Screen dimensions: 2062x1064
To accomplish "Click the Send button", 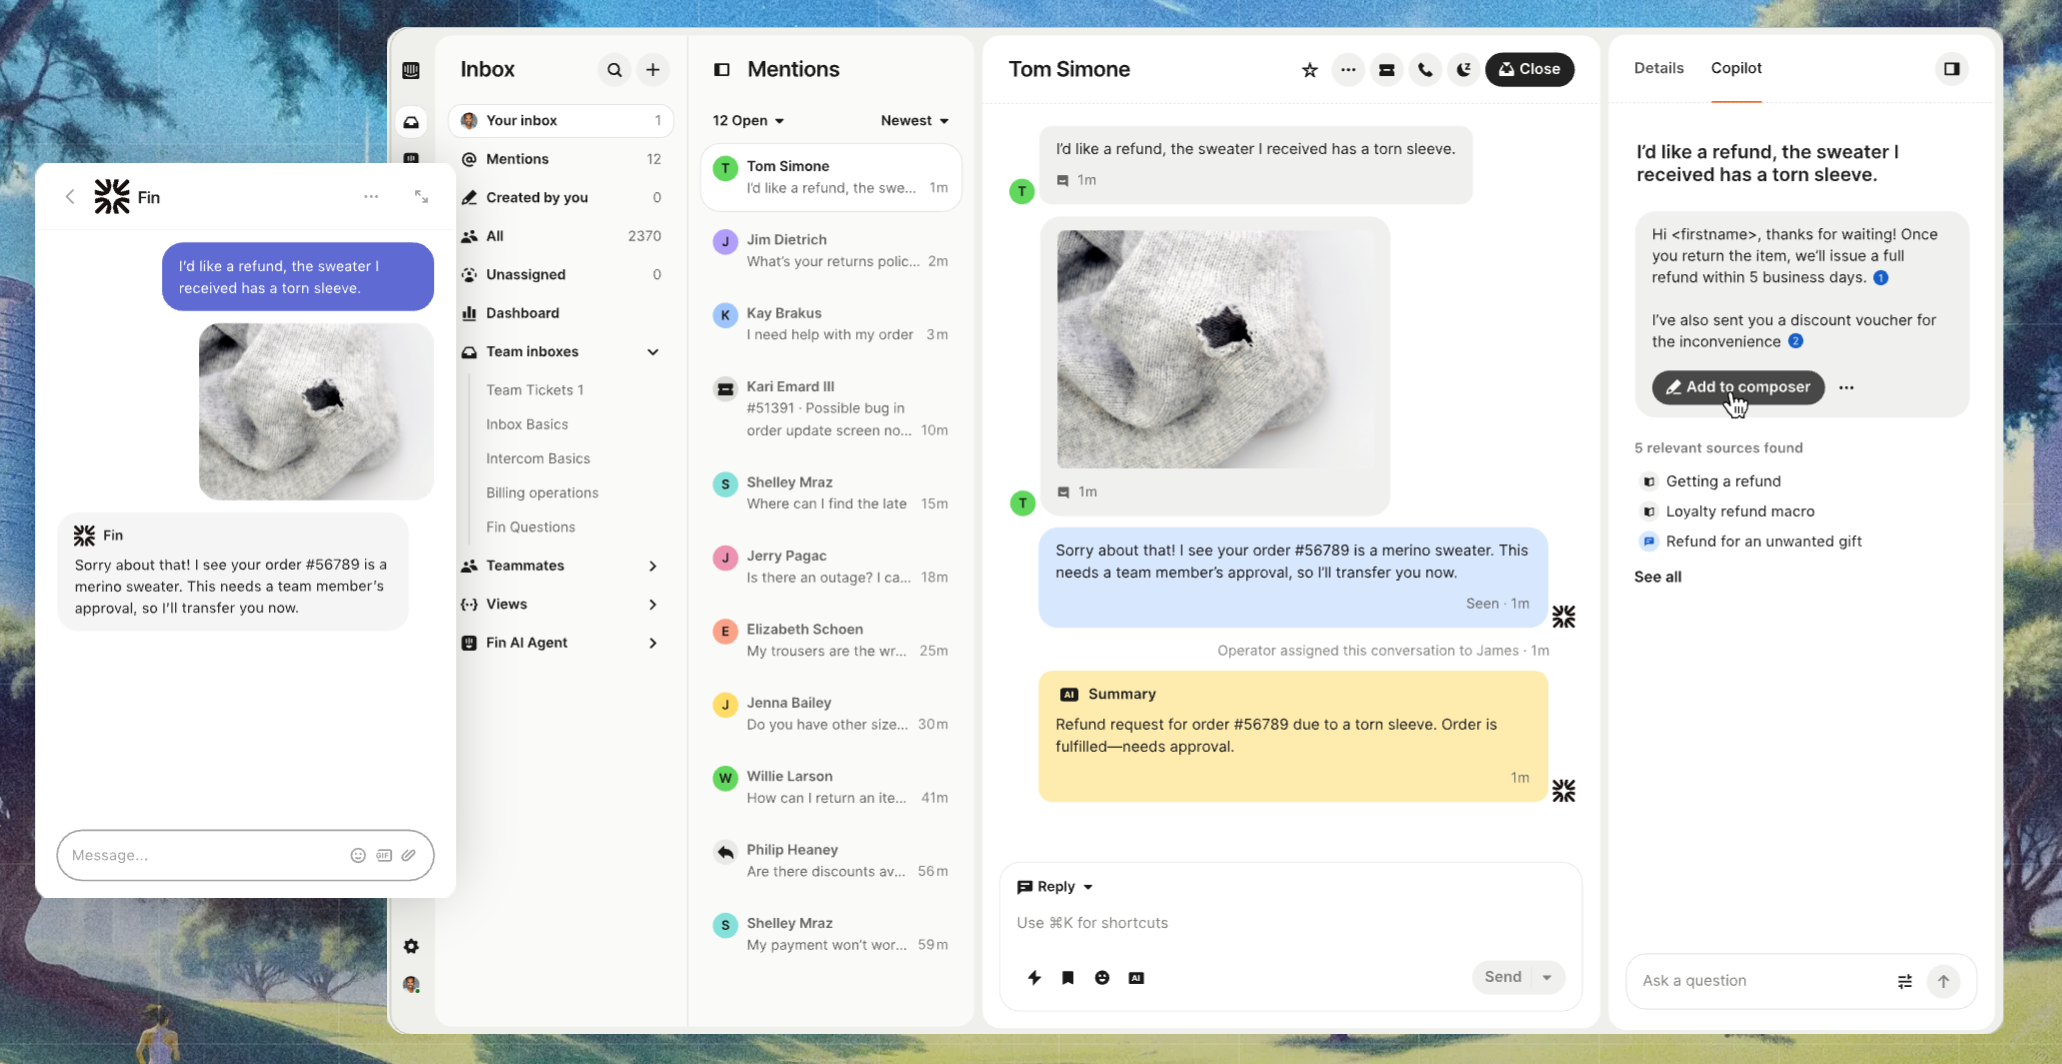I will click(x=1502, y=977).
